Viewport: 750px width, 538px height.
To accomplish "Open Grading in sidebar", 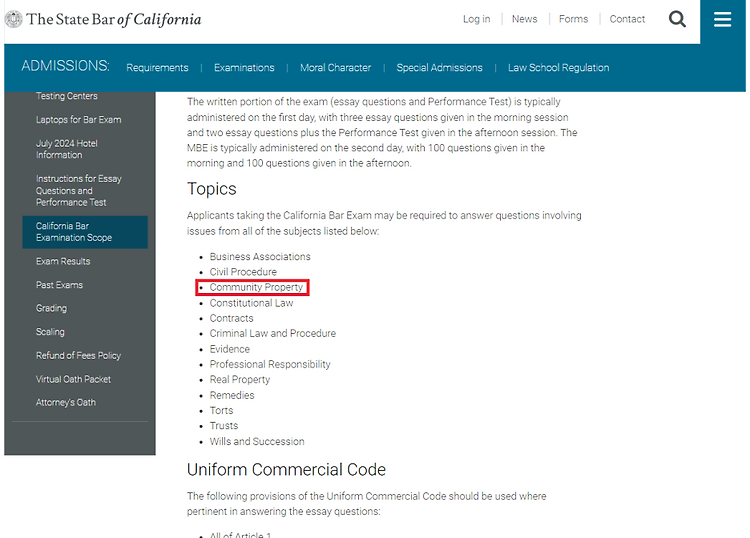I will [x=51, y=308].
